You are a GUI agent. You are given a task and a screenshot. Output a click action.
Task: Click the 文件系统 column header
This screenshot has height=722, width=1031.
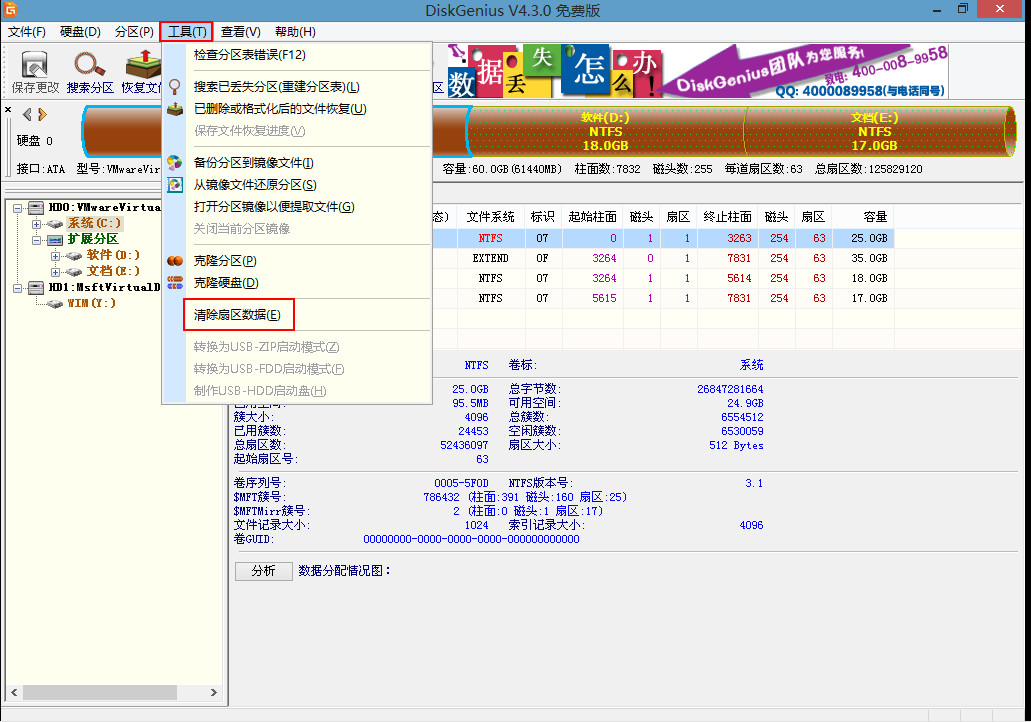point(491,217)
